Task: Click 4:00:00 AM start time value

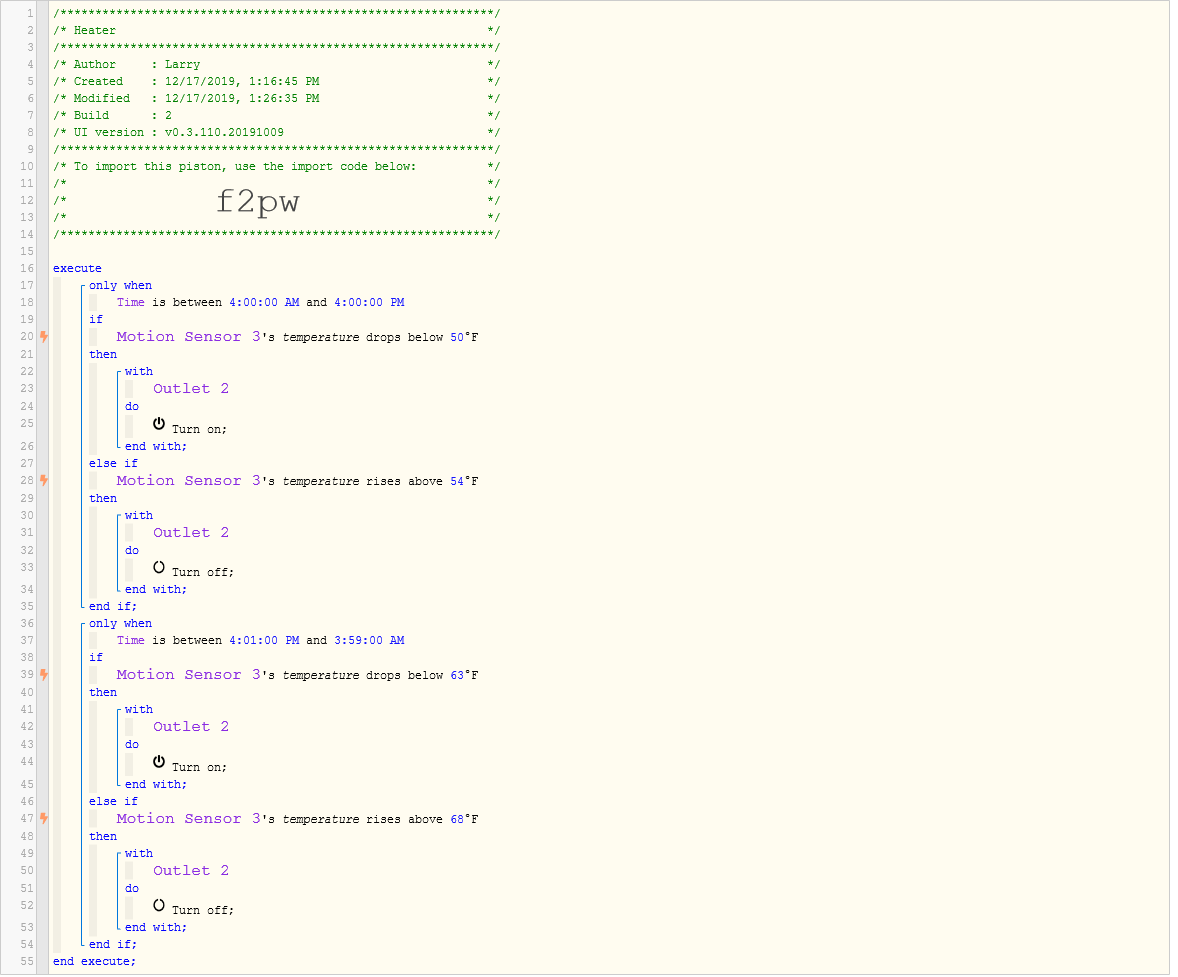Action: [264, 302]
